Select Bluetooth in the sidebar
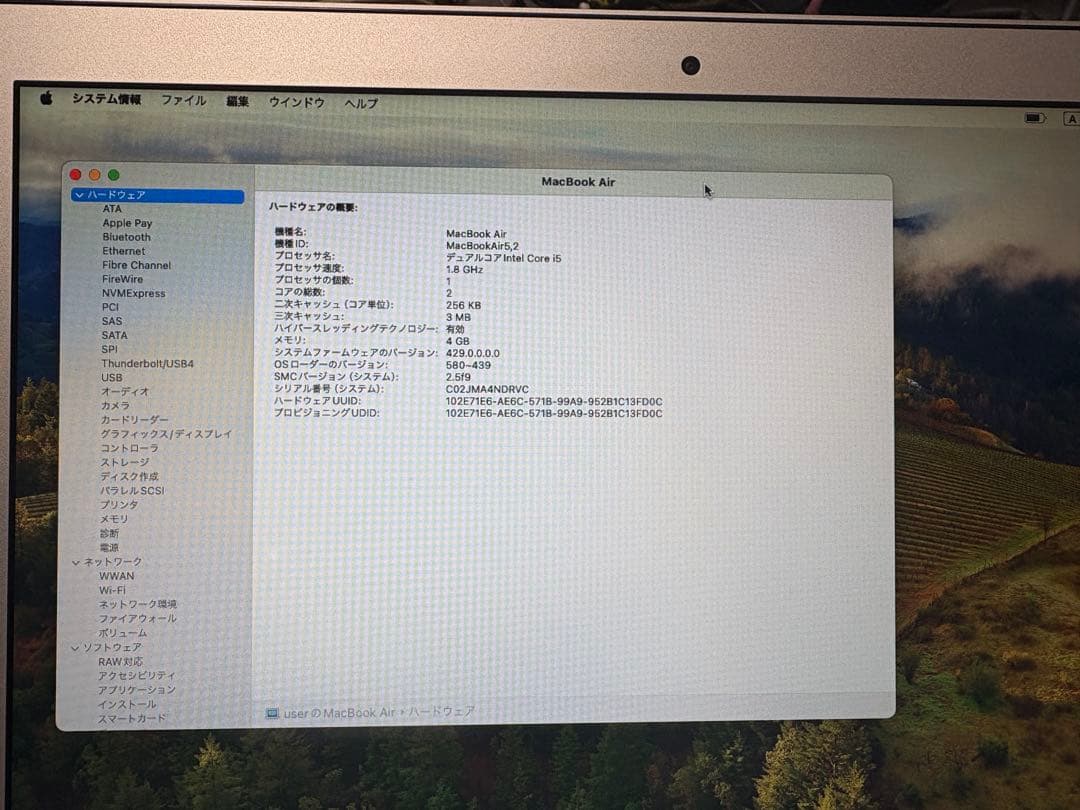 tap(127, 236)
